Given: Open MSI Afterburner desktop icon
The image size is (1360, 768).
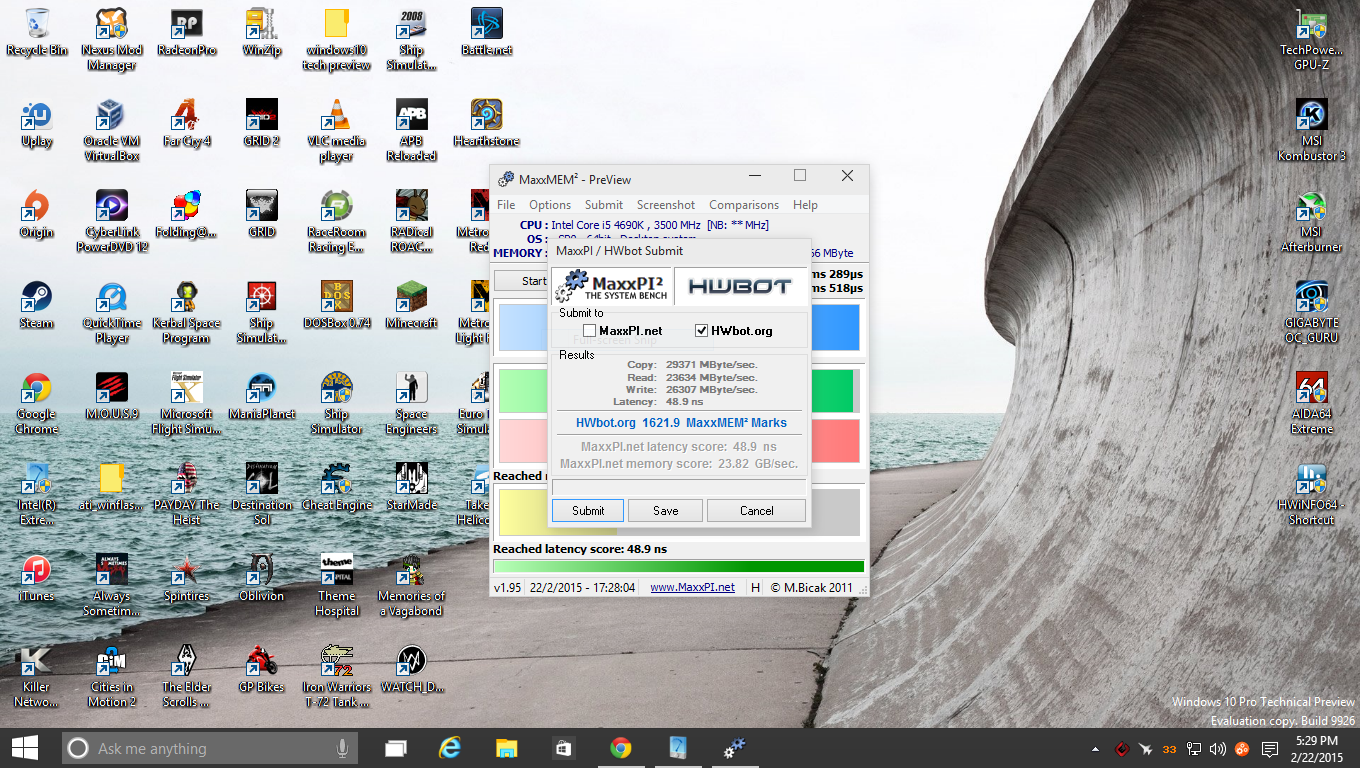Looking at the screenshot, I should [1311, 221].
